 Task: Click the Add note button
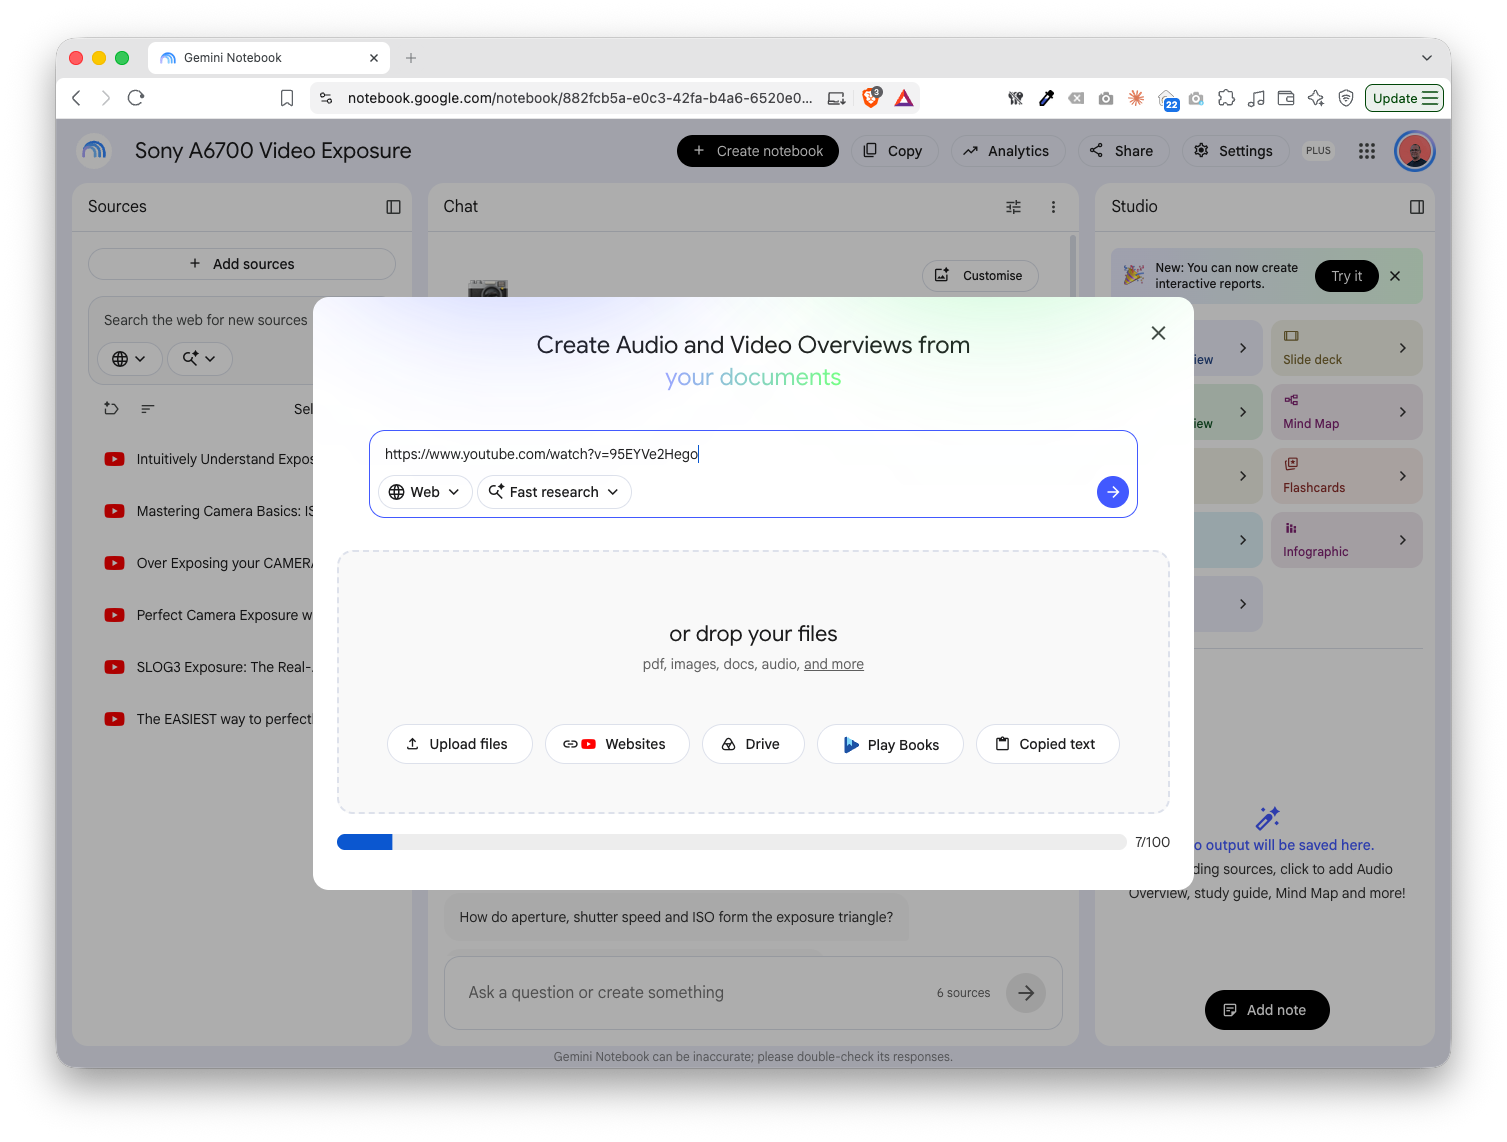click(1267, 1010)
